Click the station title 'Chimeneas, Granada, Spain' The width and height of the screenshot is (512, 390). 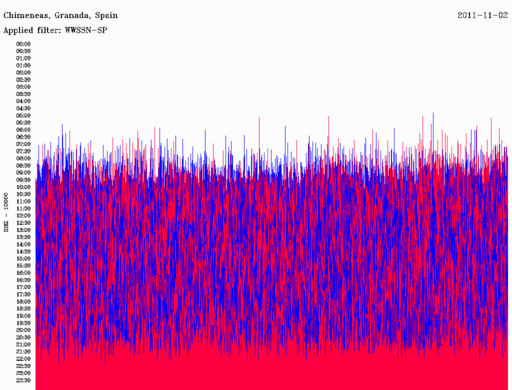pyautogui.click(x=60, y=16)
